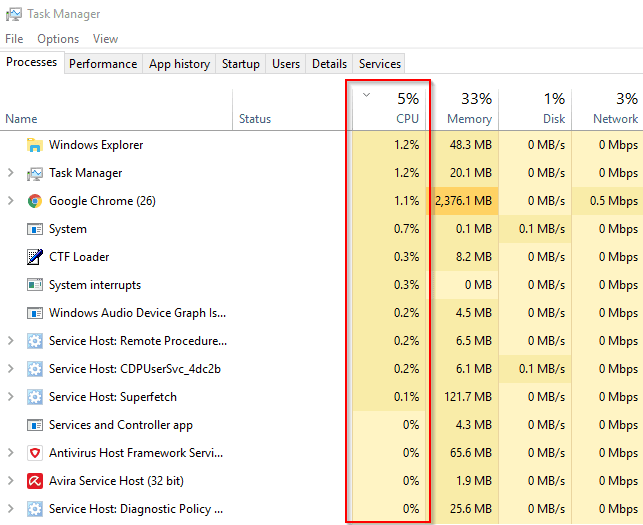Click the Service Host Superfetch gear icon

click(x=35, y=397)
